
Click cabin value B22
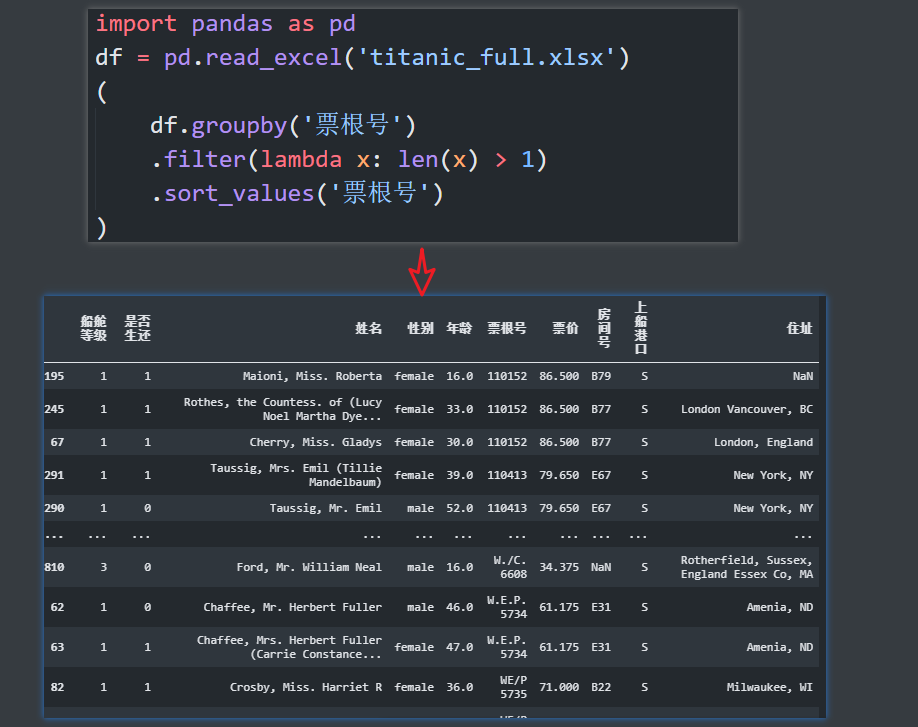tap(601, 687)
